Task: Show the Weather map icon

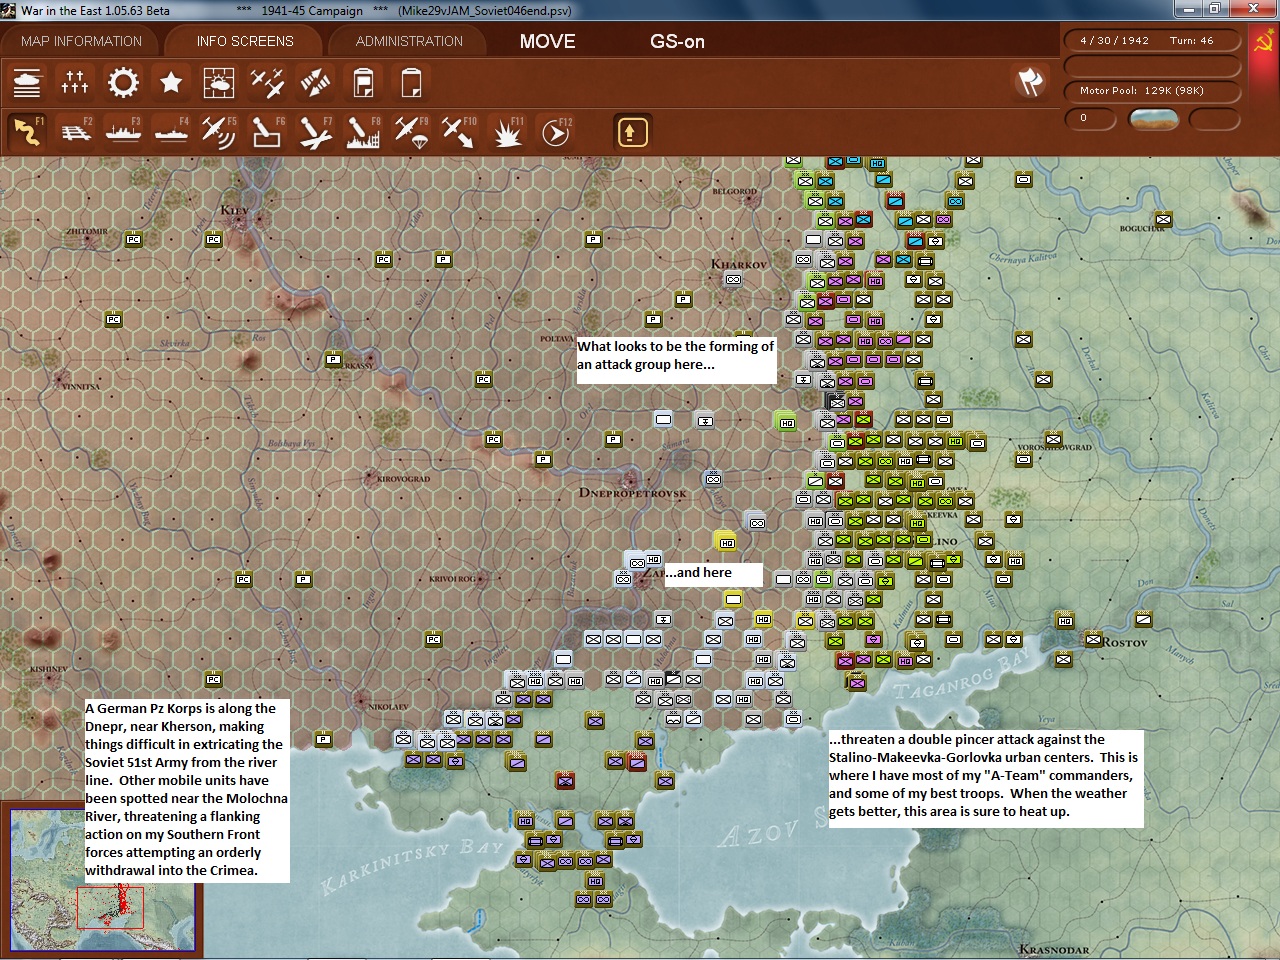Action: click(219, 82)
